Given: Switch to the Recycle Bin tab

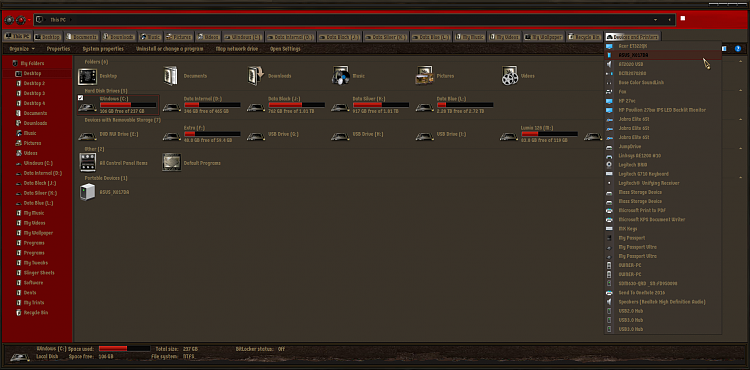Looking at the screenshot, I should tap(584, 37).
